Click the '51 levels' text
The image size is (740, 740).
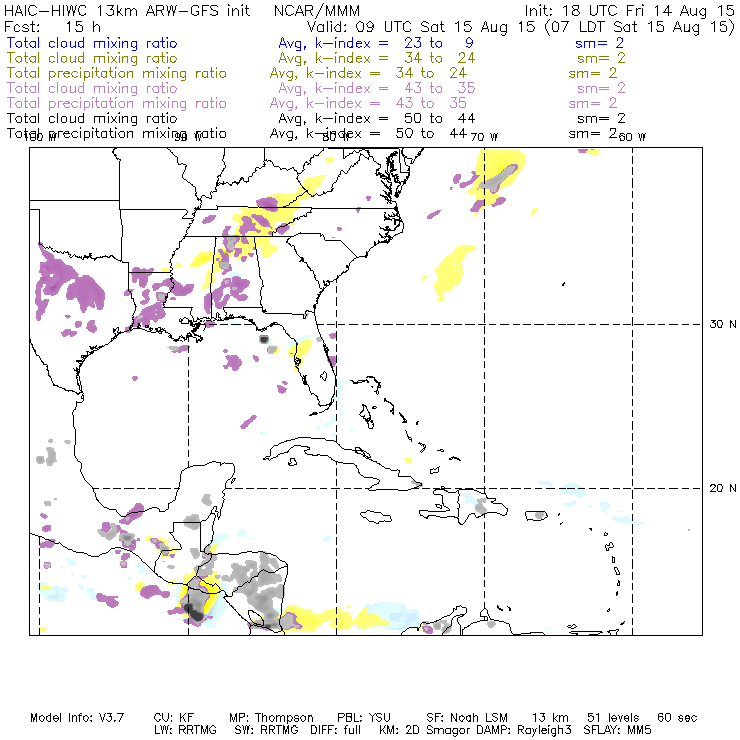click(x=613, y=718)
